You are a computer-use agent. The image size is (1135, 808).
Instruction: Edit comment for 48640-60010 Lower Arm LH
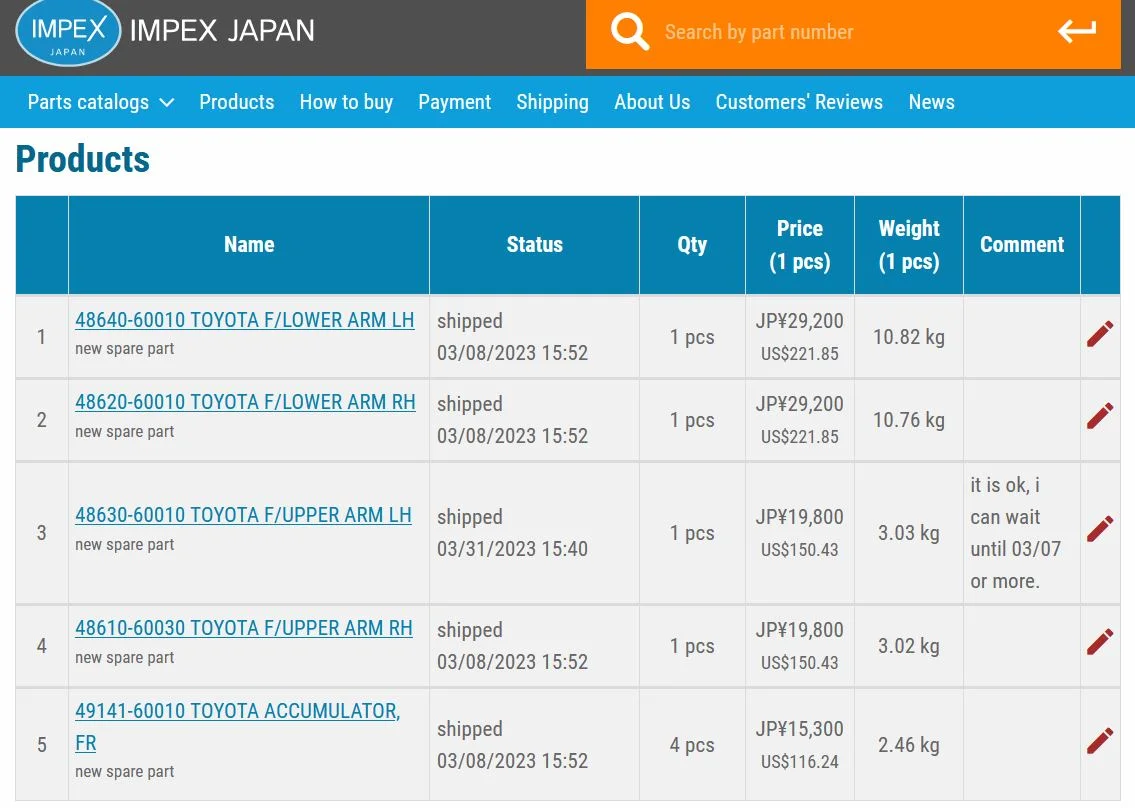tap(1100, 334)
